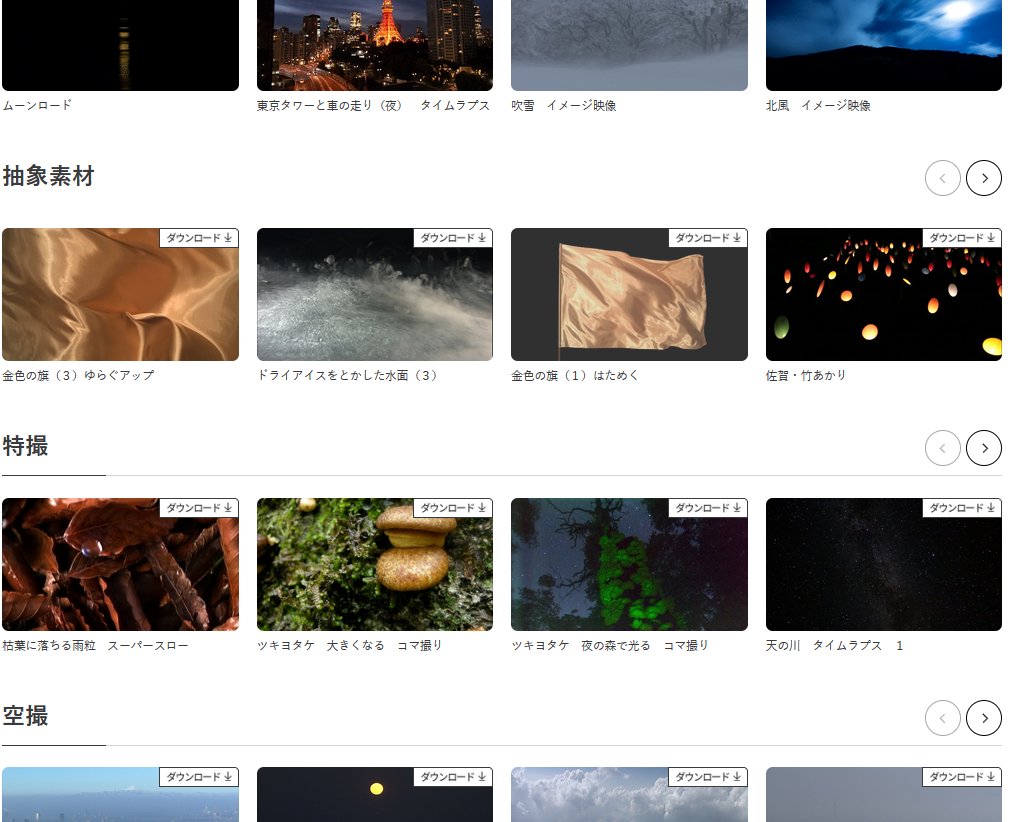Select the 抽象素材 section heading

pos(48,176)
